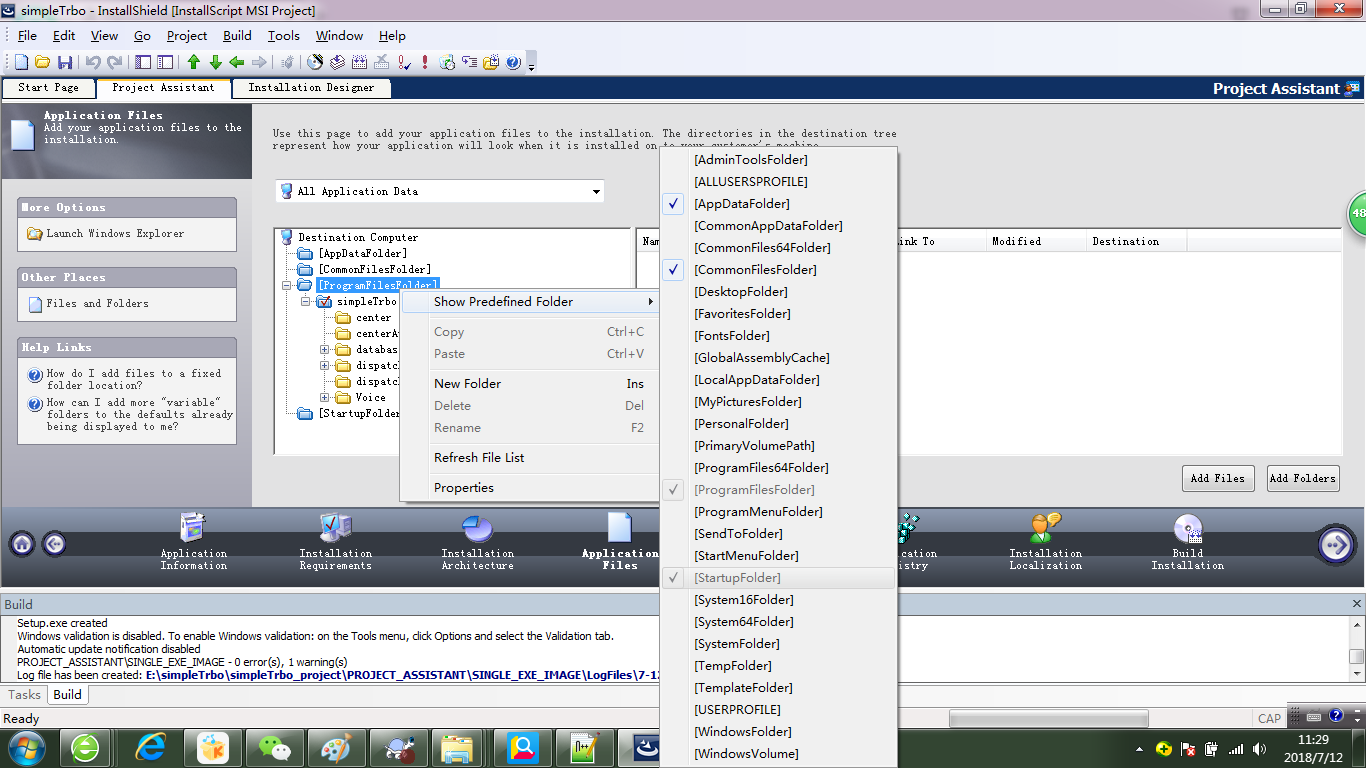Check [ProgramMenuFolder] in predefined folder list

[778, 511]
